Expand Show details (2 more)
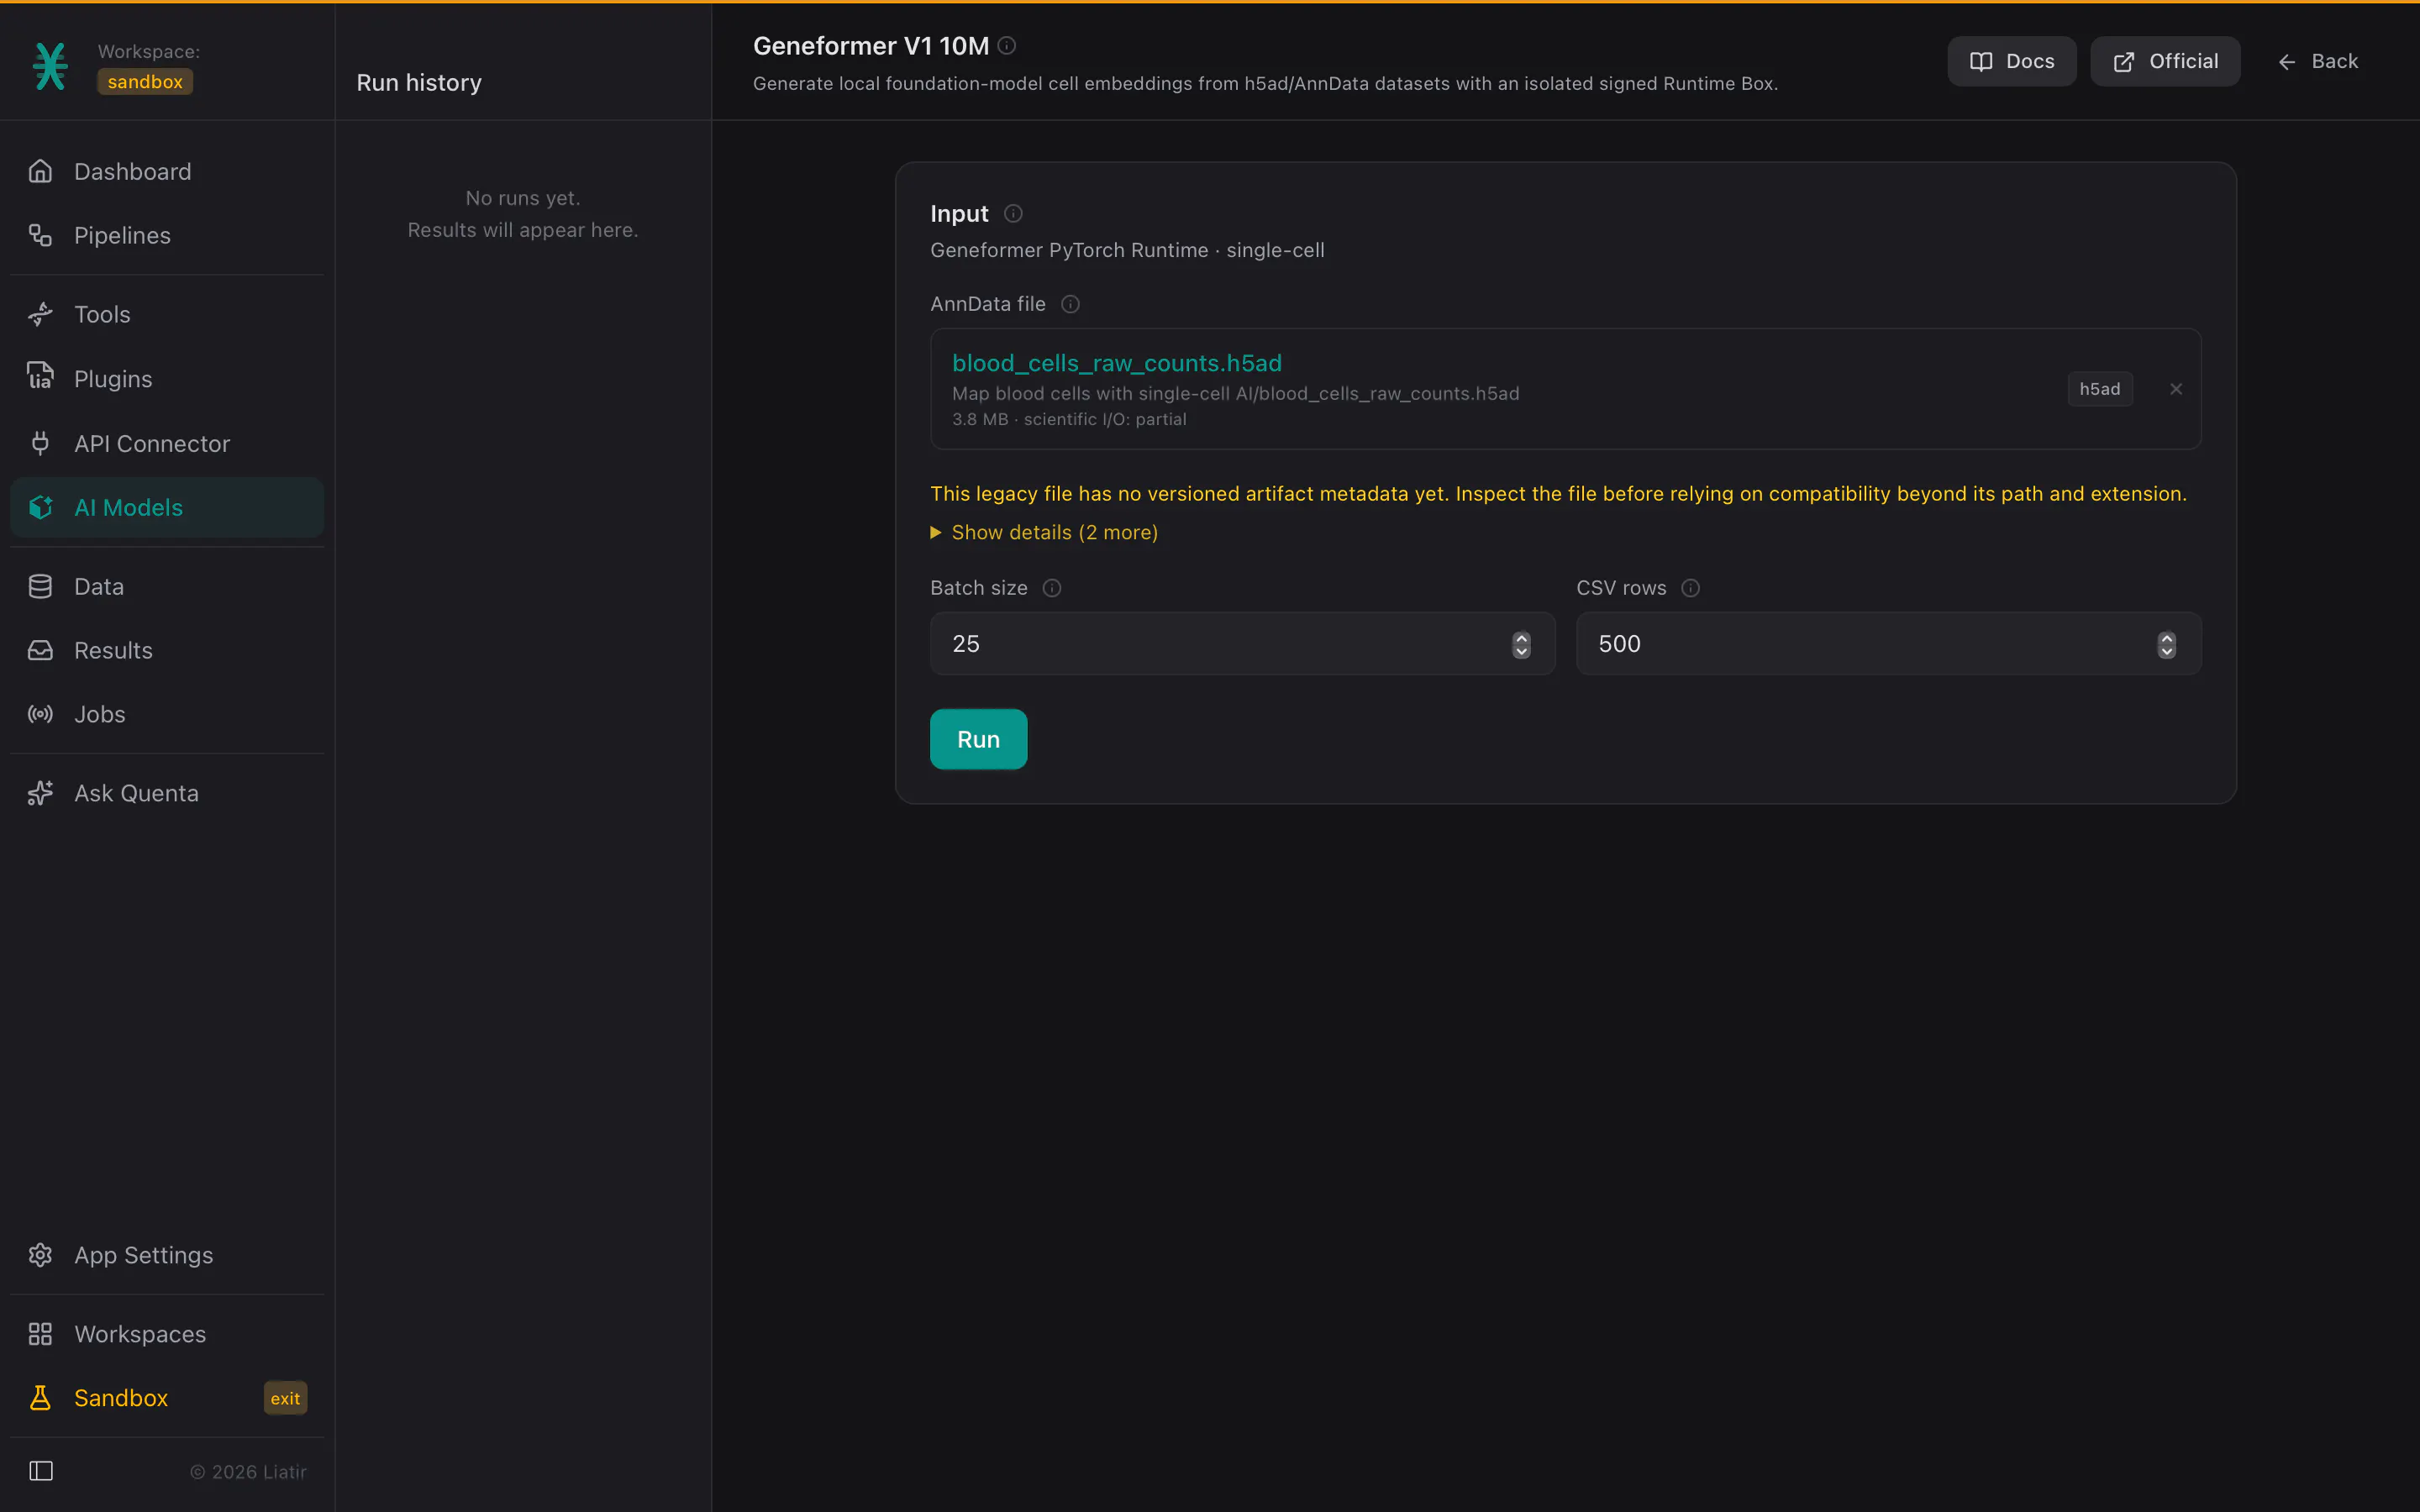Viewport: 2420px width, 1512px height. point(1044,532)
